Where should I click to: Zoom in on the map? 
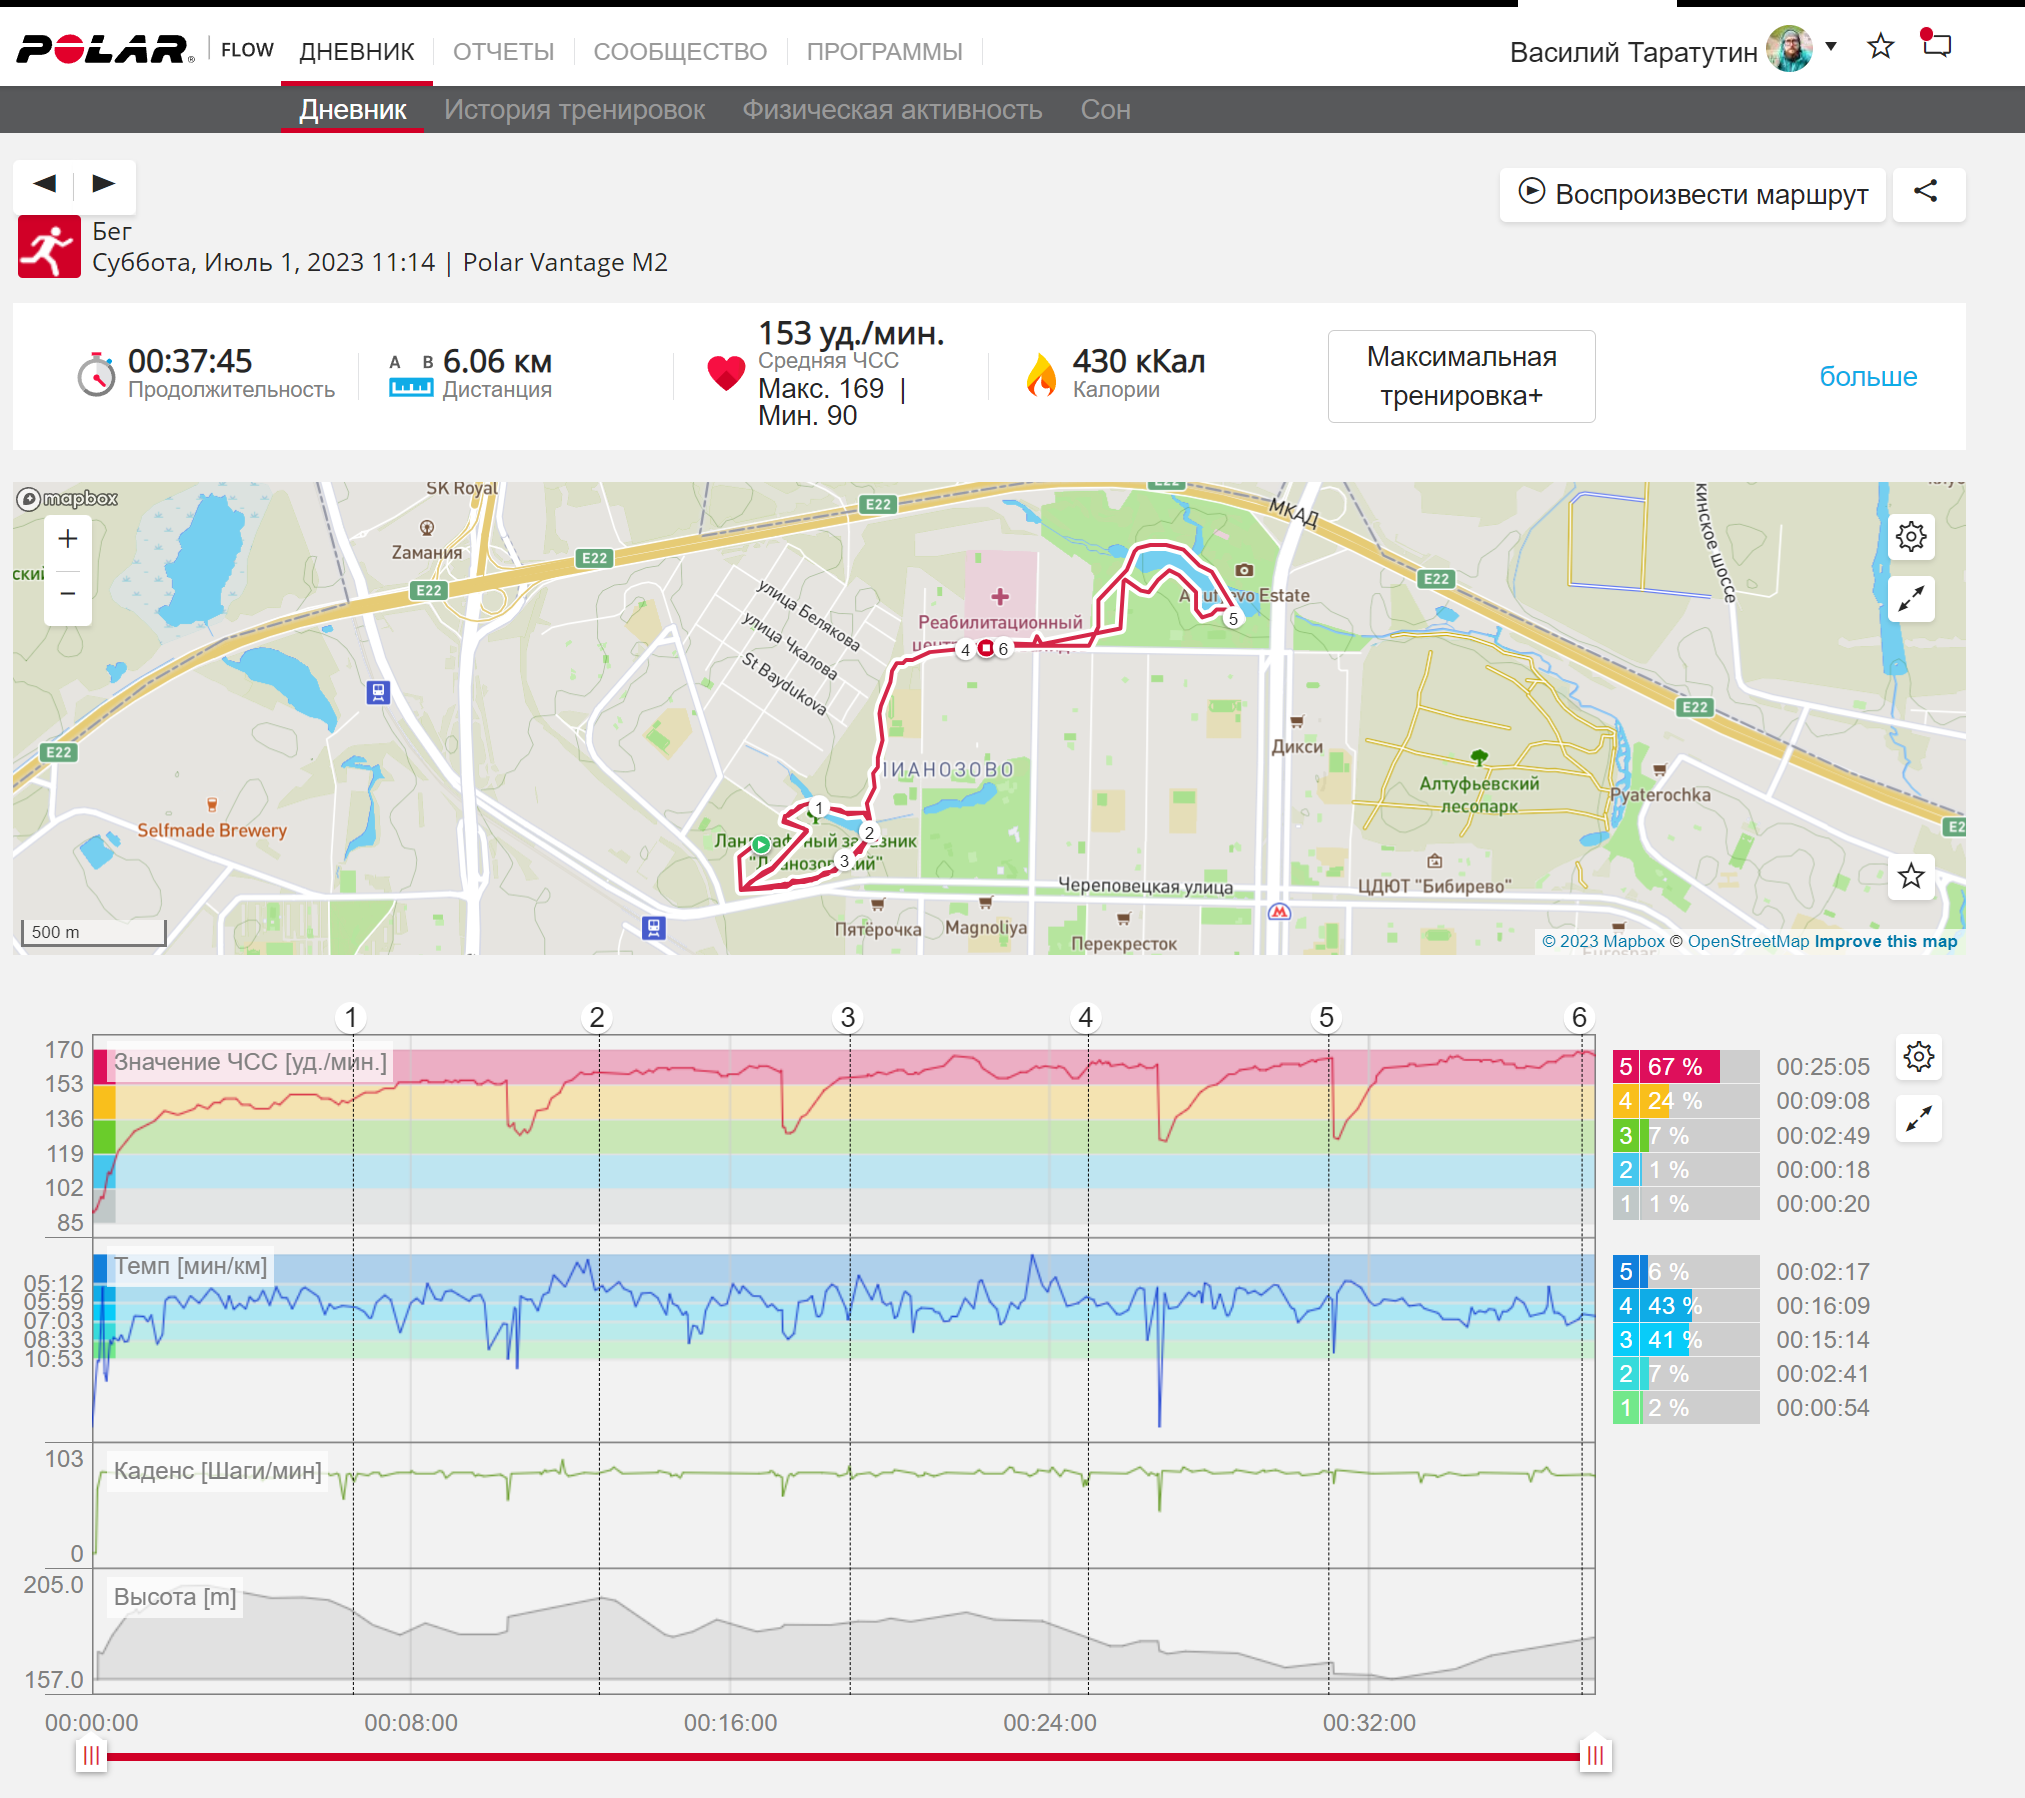(x=68, y=539)
